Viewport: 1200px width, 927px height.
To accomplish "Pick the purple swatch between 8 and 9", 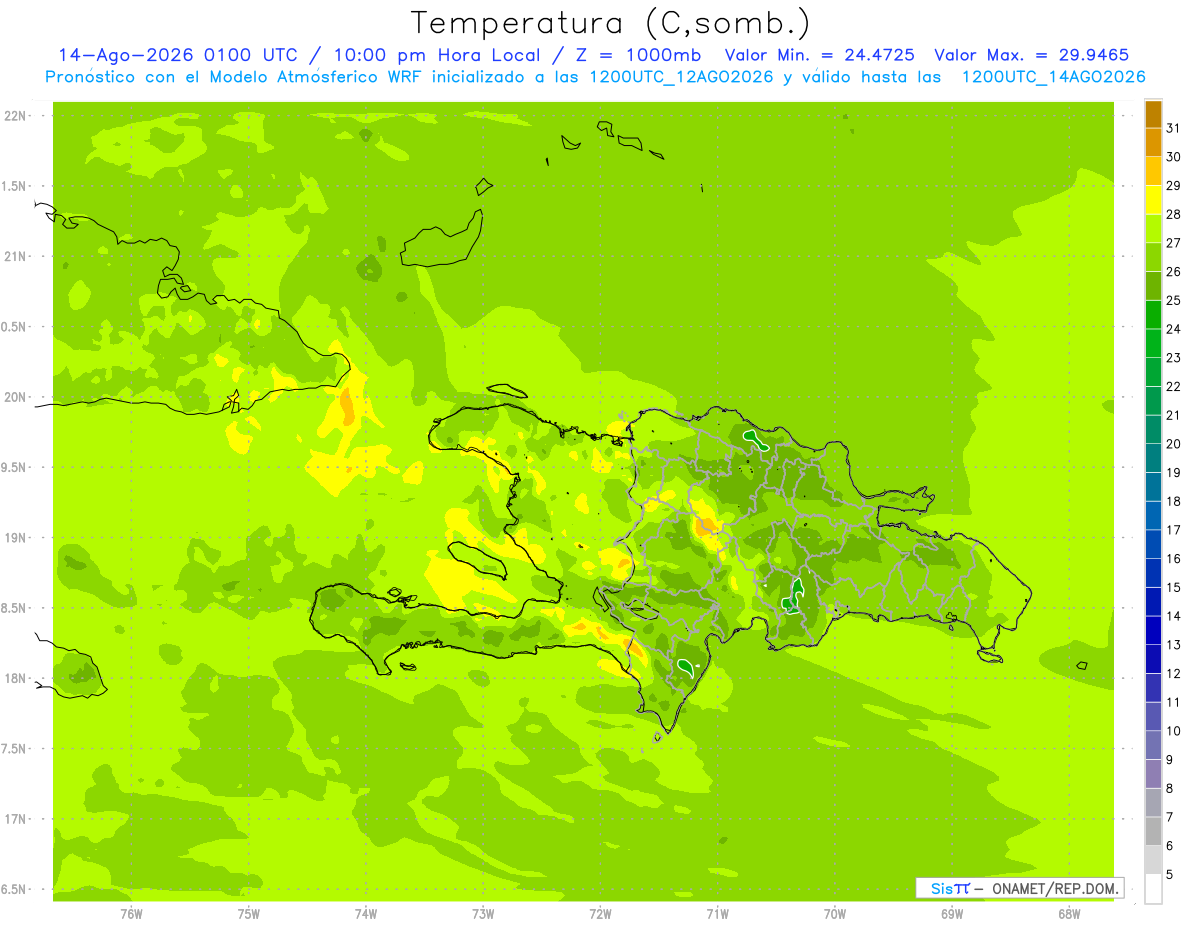I will [1153, 774].
